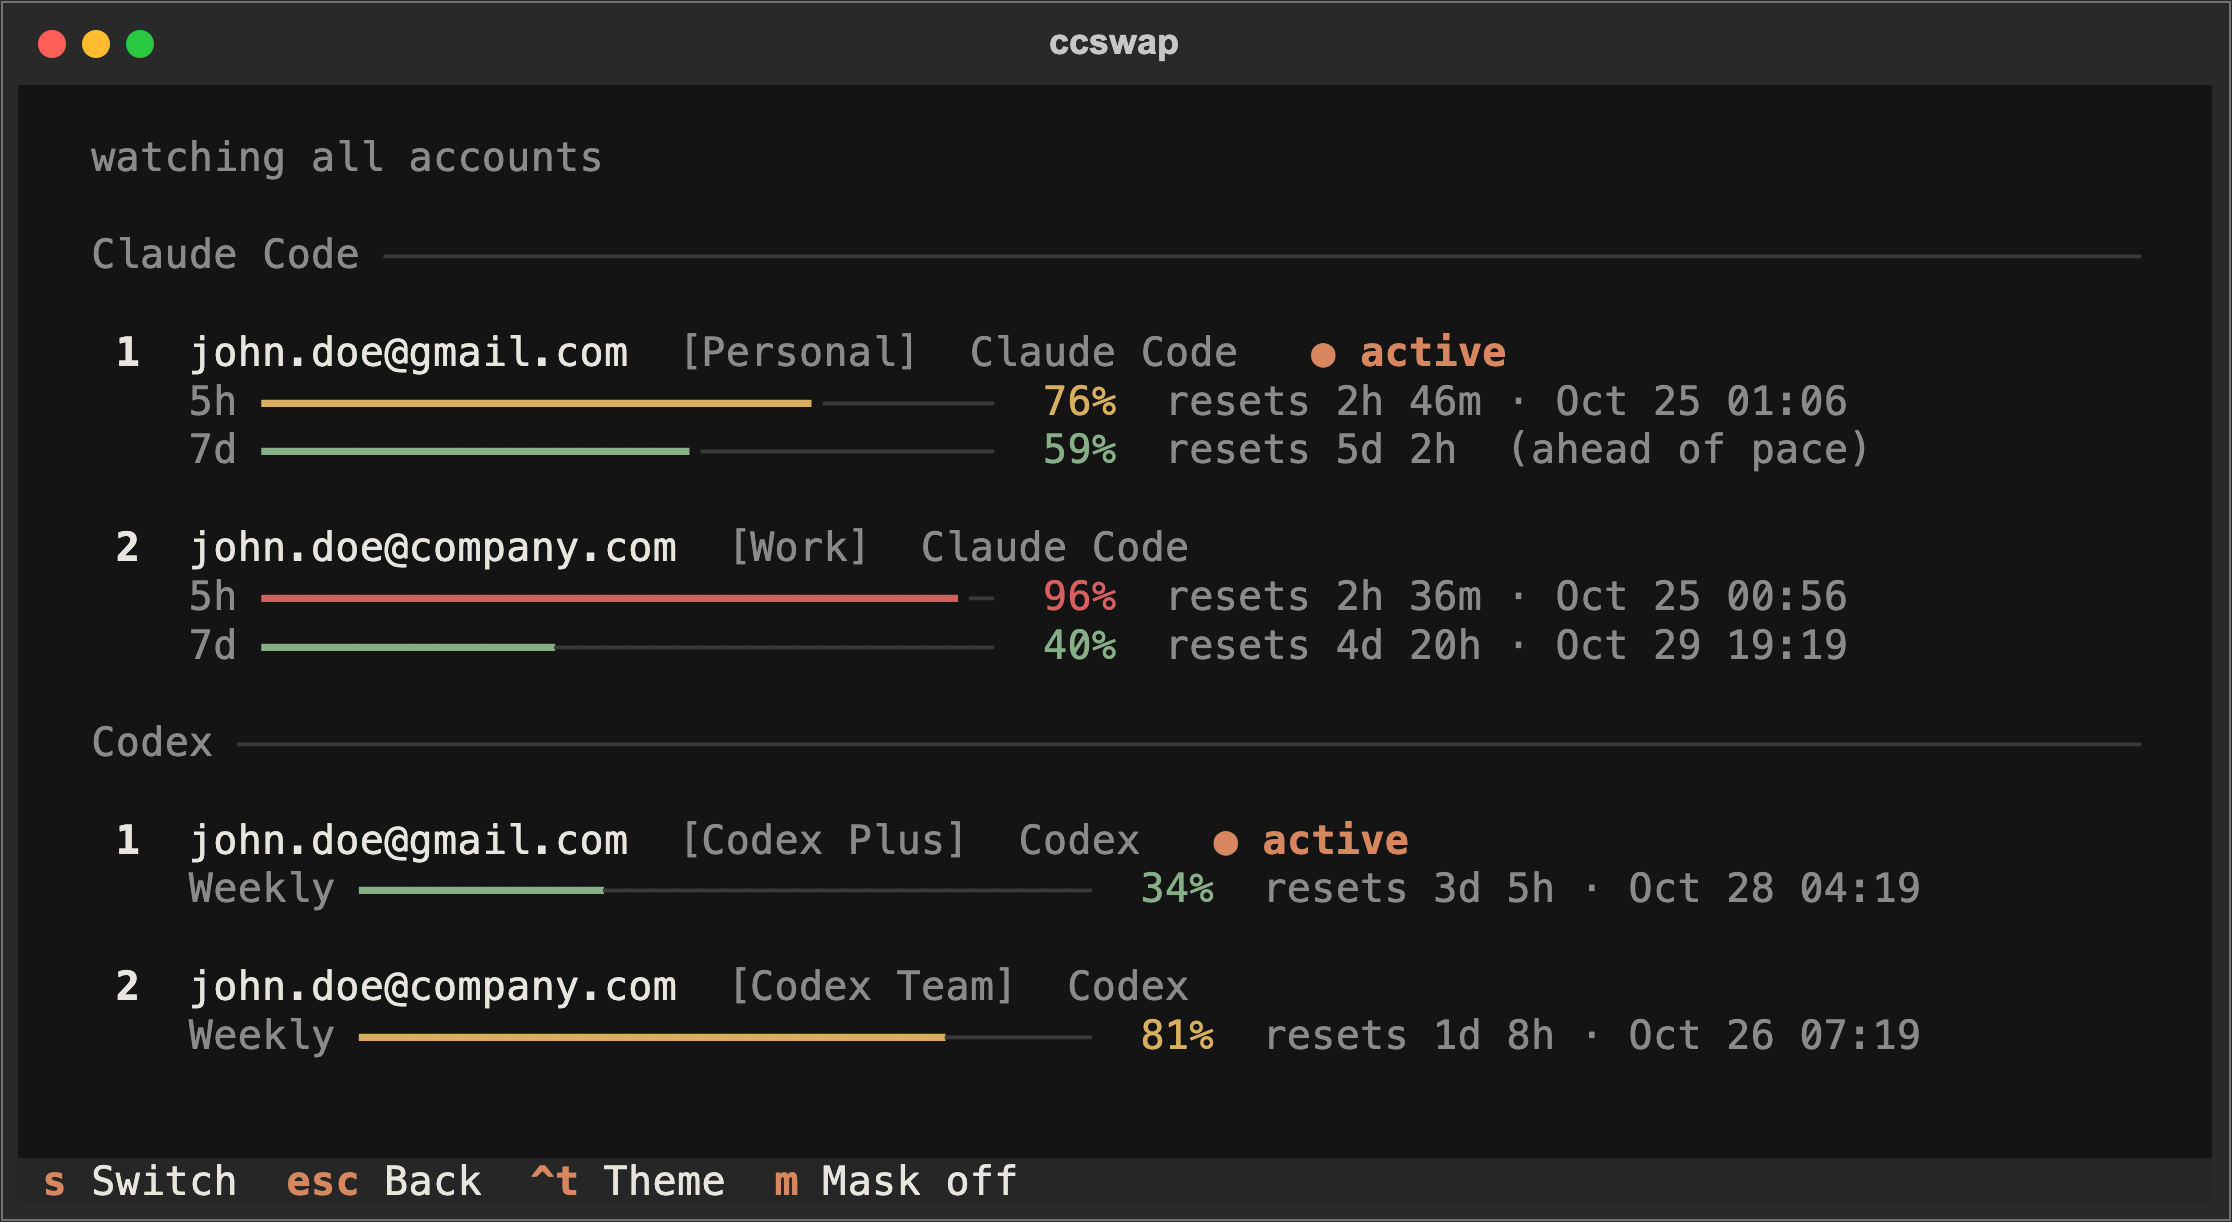Screen dimensions: 2232x1222
Task: Click the 34% weekly usage value
Action: [x=1177, y=889]
